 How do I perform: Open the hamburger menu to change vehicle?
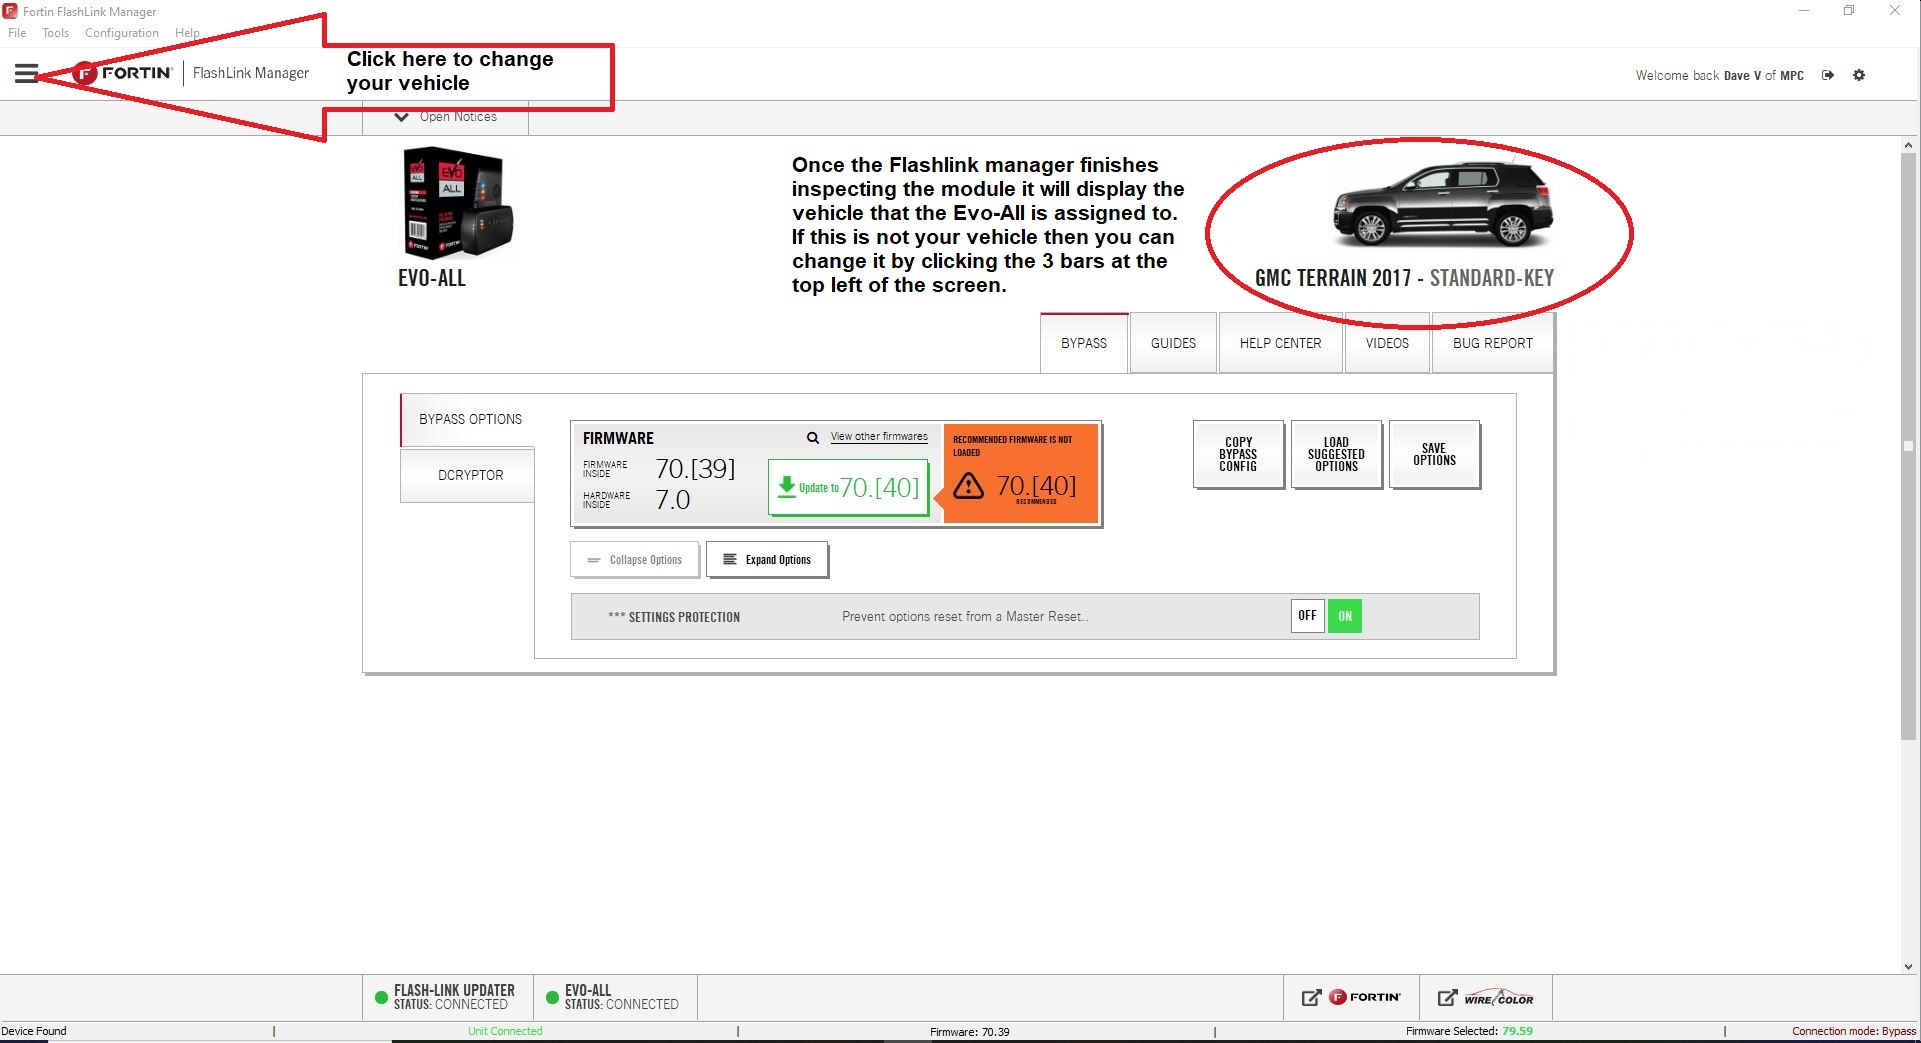tap(26, 74)
